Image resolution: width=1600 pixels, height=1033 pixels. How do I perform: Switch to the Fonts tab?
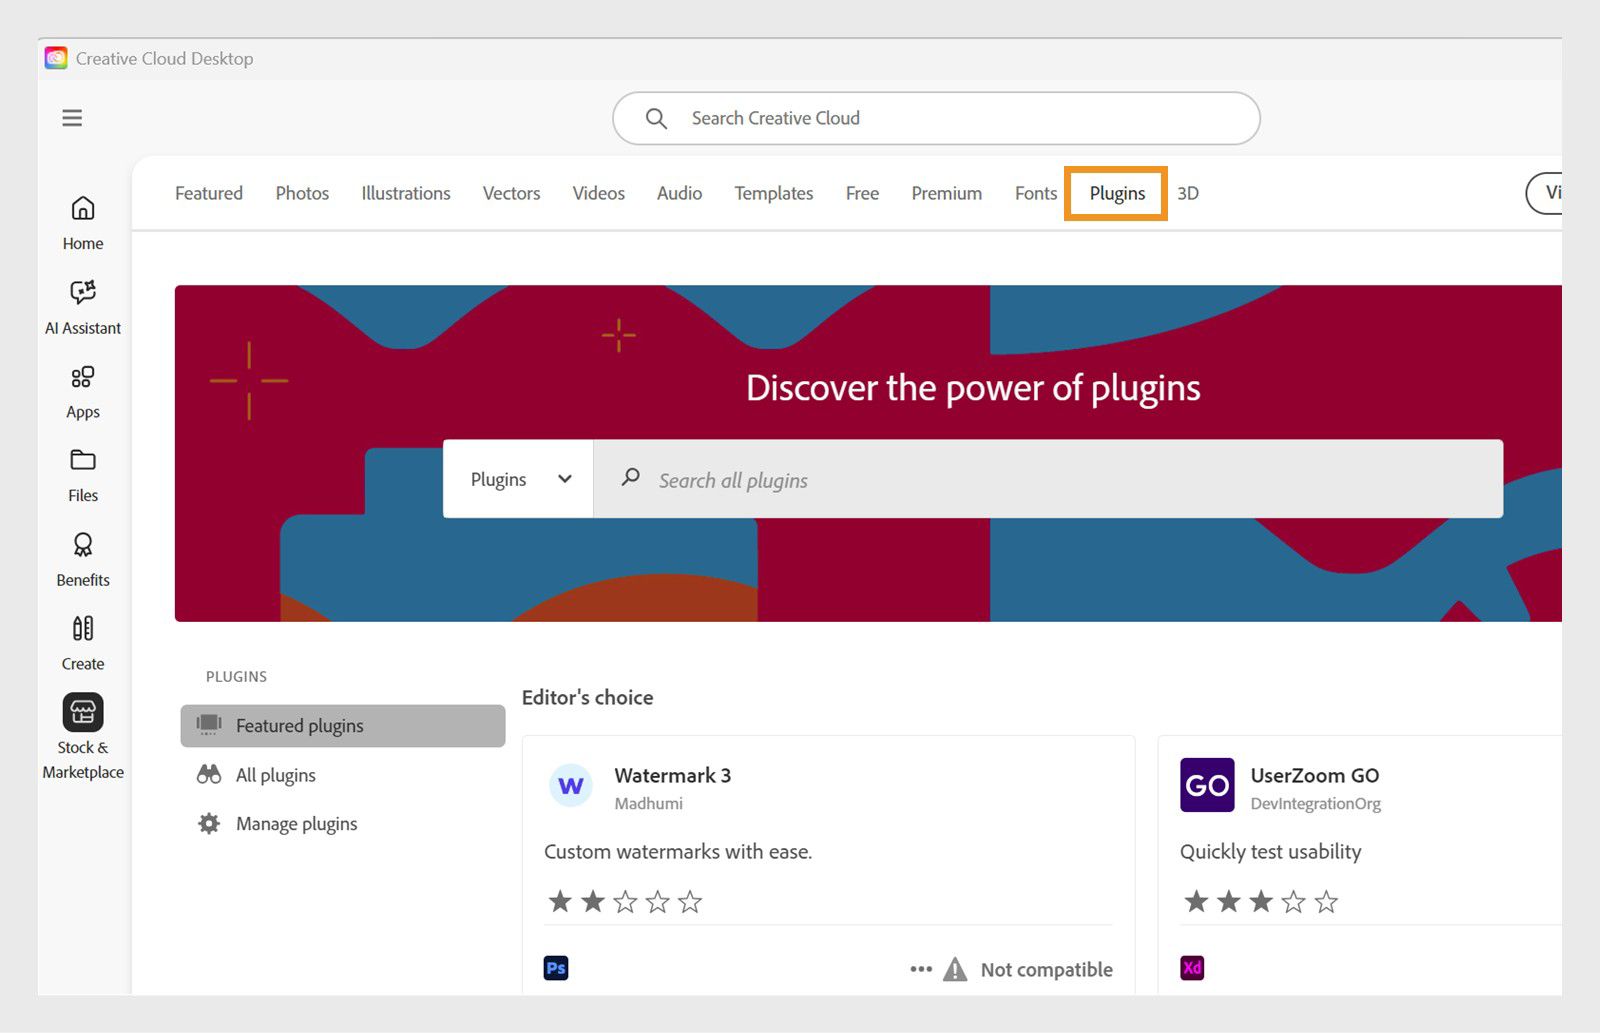1035,193
